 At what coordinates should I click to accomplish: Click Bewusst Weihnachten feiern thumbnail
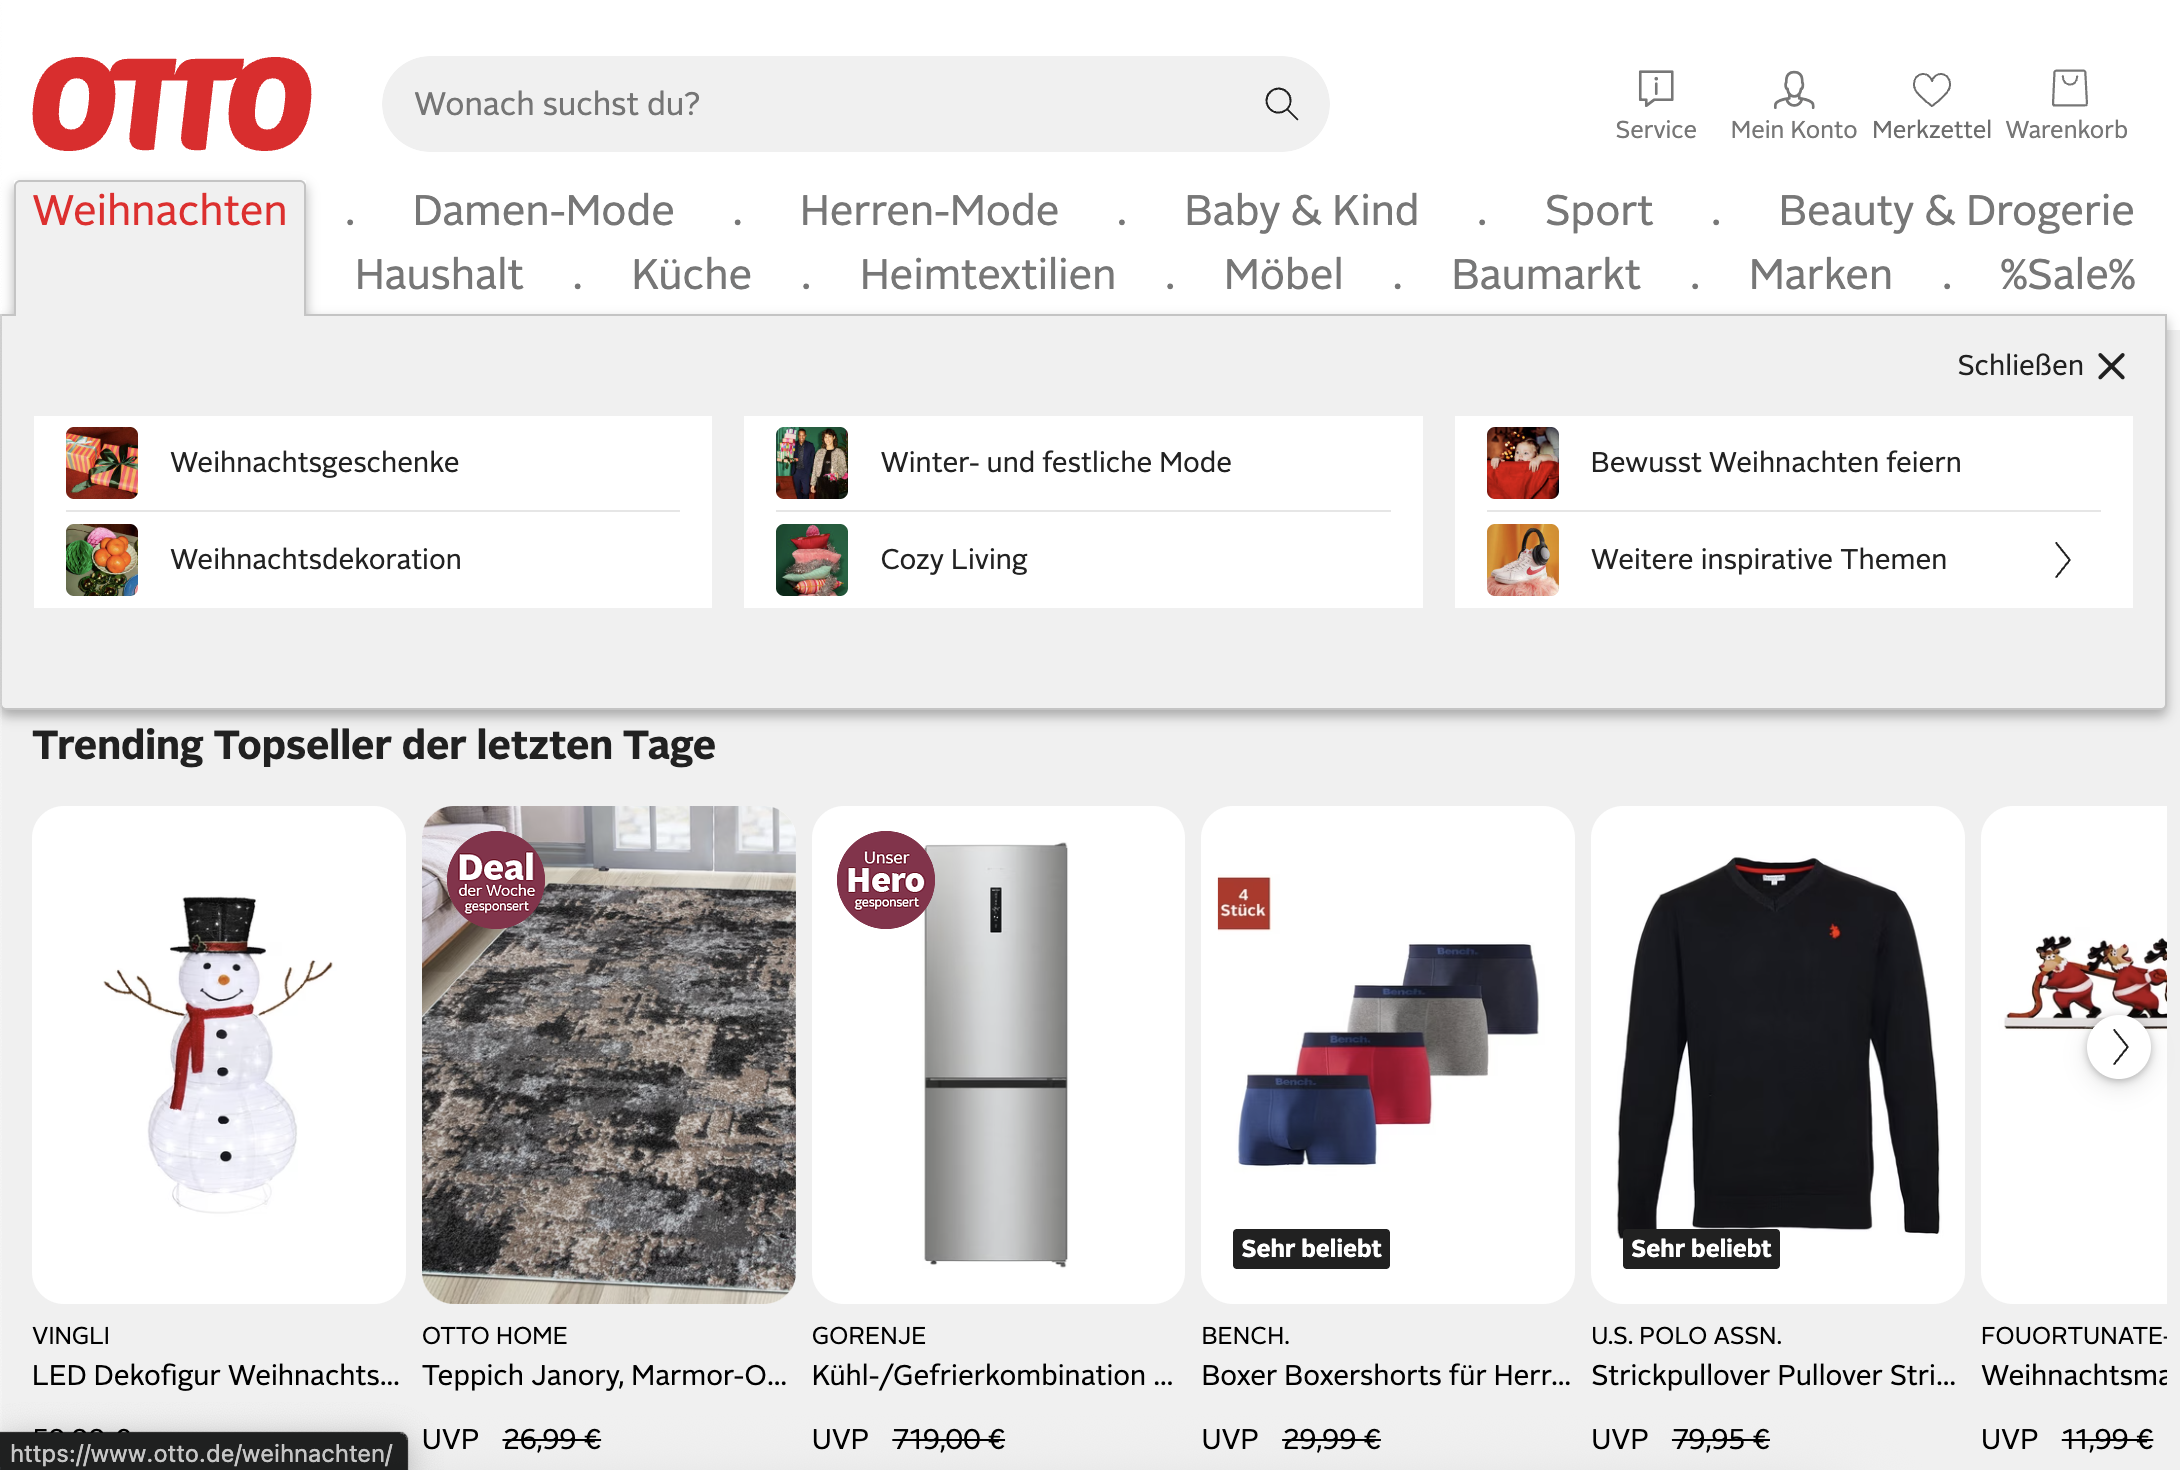pos(1522,463)
